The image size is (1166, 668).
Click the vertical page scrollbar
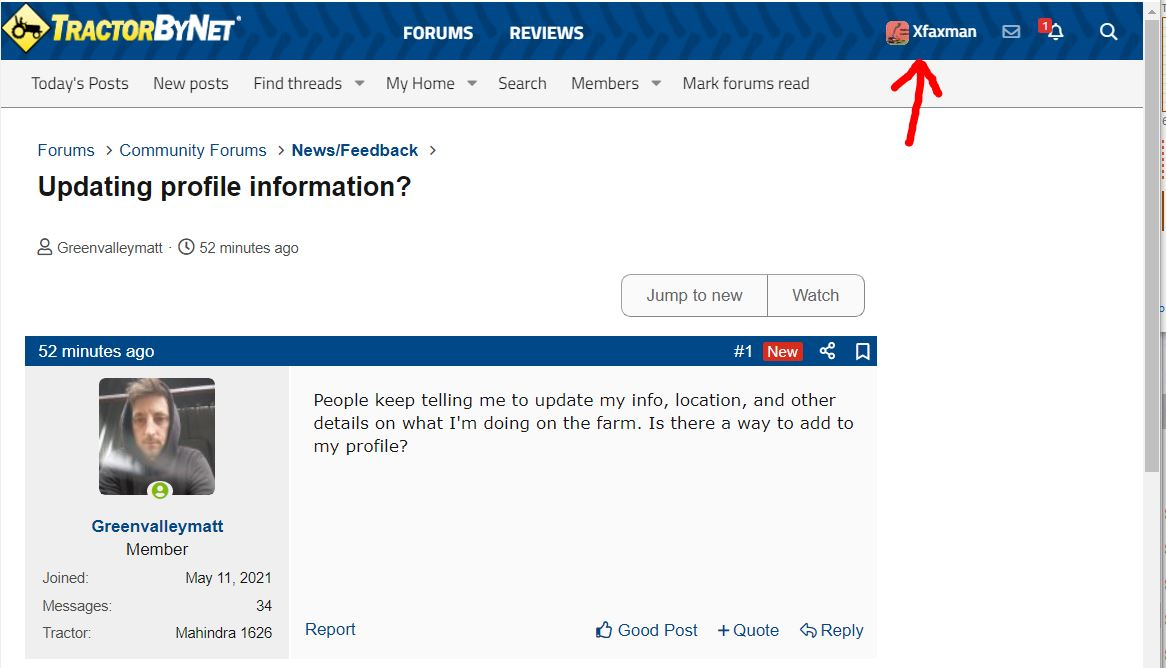click(x=1151, y=300)
